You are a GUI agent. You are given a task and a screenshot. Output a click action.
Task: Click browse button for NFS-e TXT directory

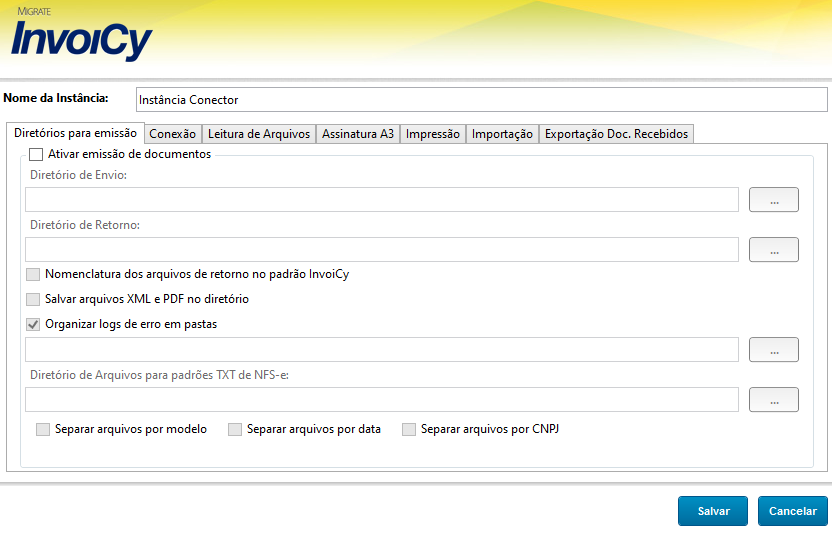click(x=773, y=400)
